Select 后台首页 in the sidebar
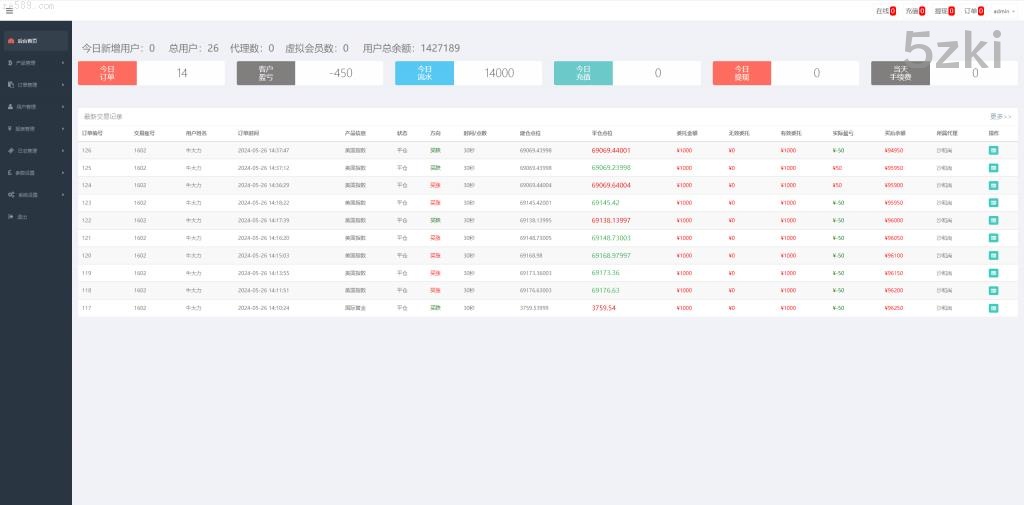1024x505 pixels. [36, 41]
